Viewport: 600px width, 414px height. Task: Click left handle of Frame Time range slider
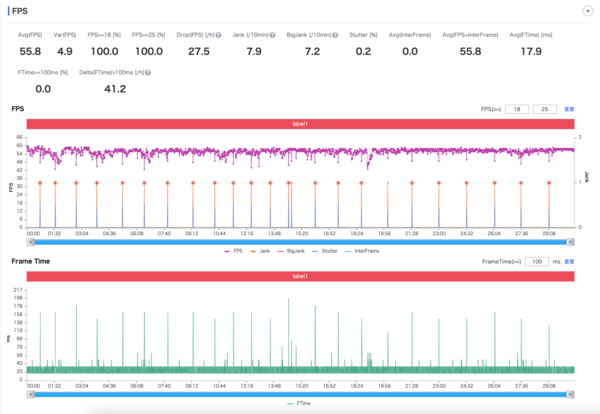pos(31,394)
